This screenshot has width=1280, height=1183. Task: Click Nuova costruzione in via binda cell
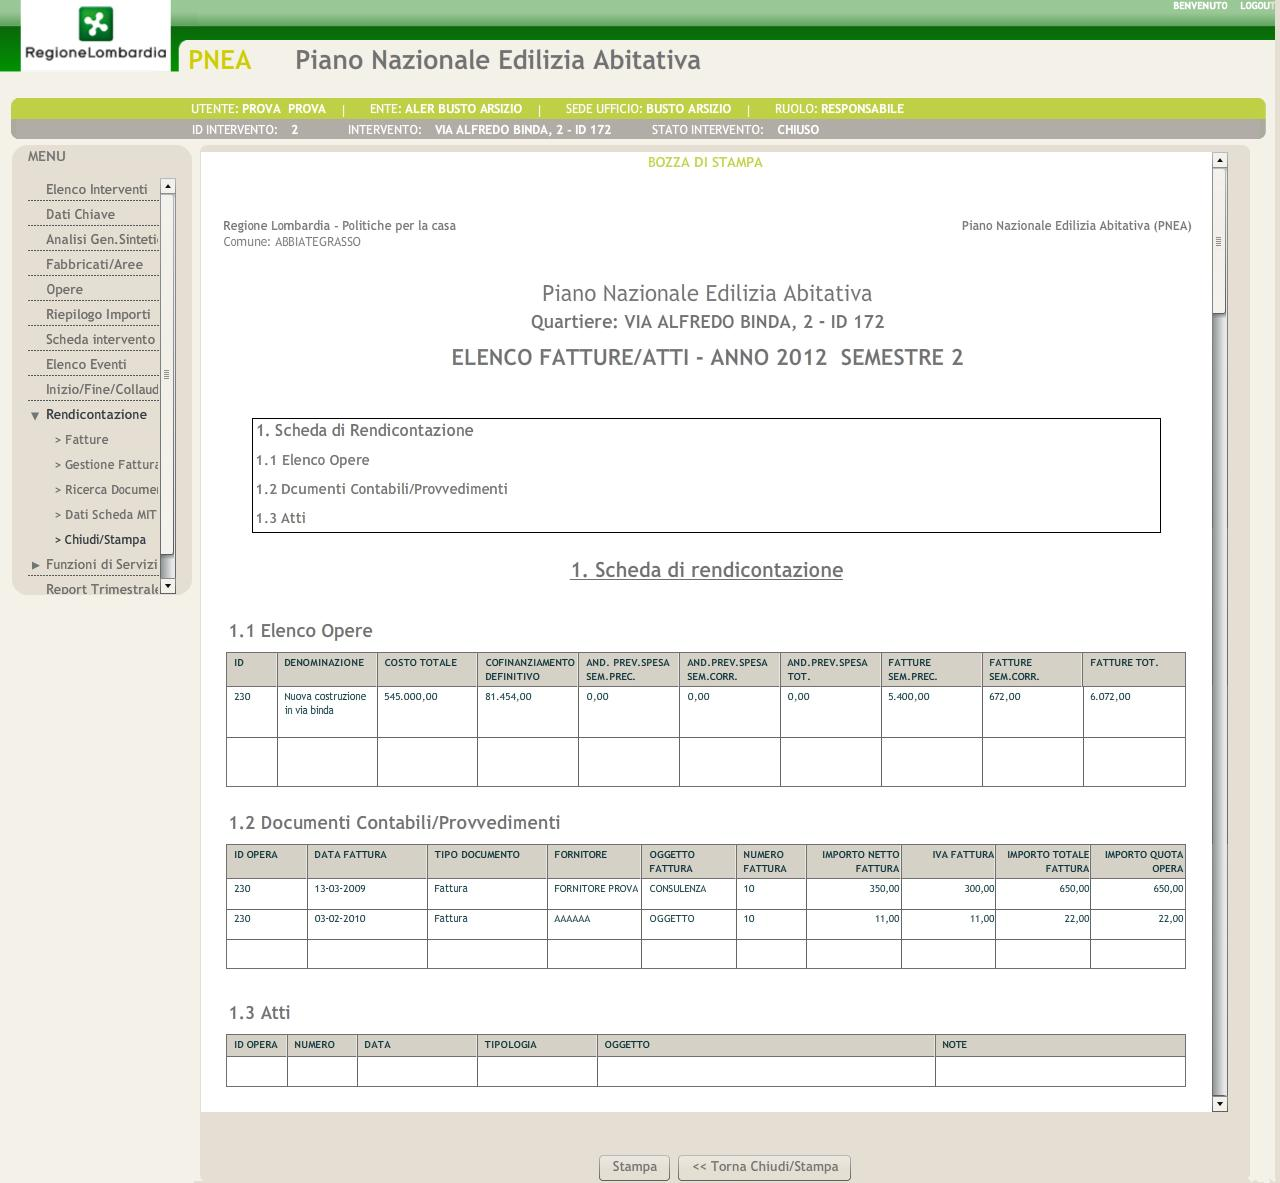coord(327,712)
